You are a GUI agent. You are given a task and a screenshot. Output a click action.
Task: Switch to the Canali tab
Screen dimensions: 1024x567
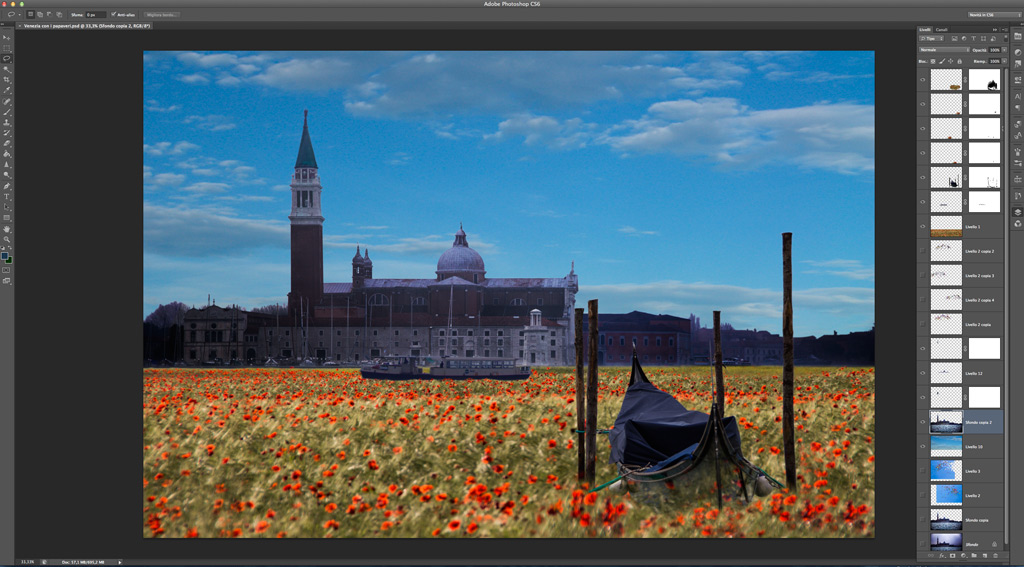point(942,29)
